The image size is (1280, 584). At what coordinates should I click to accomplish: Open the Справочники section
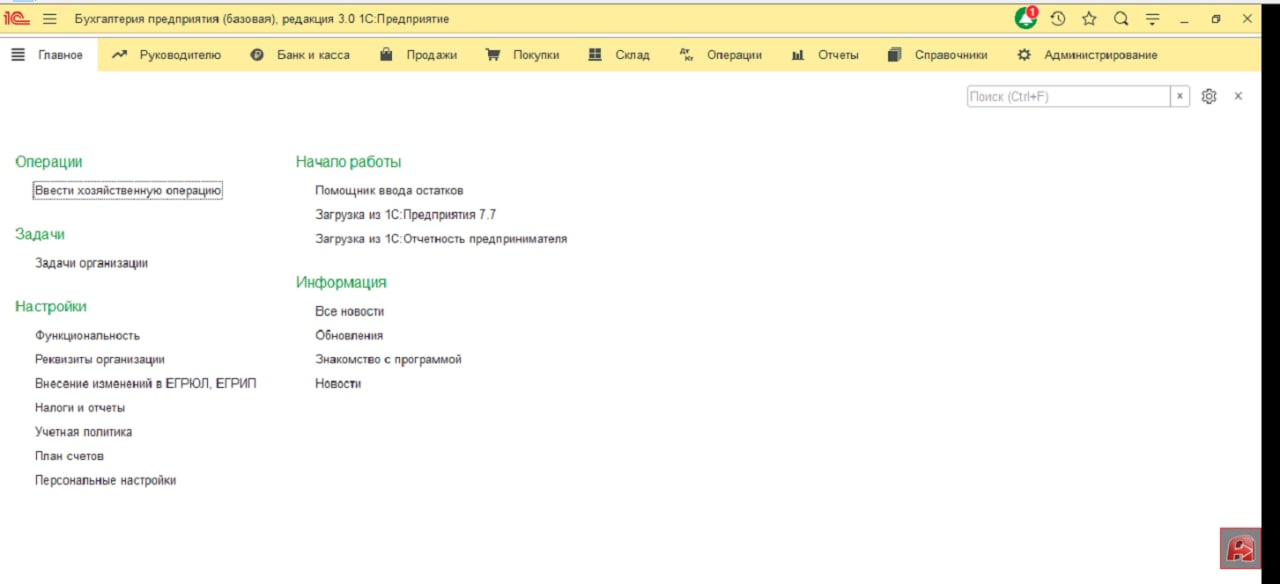[x=951, y=55]
